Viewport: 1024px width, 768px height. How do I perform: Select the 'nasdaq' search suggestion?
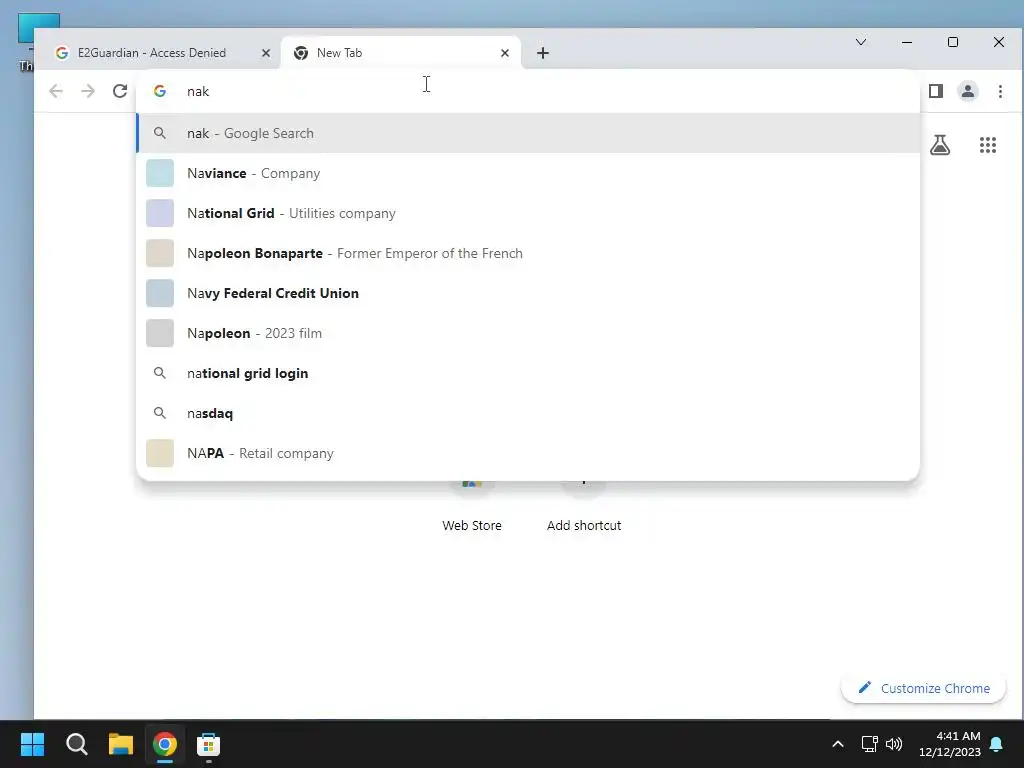pos(528,413)
